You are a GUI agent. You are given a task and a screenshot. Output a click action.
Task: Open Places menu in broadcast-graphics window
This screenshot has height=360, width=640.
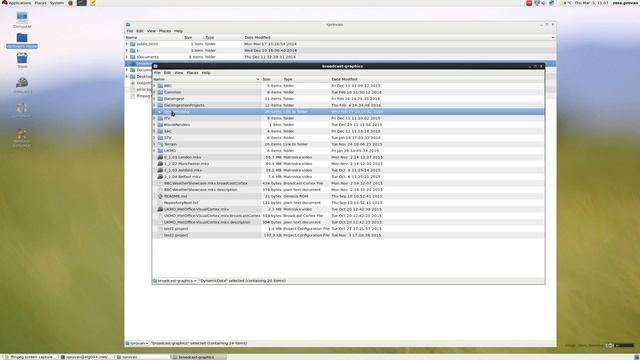pyautogui.click(x=192, y=73)
